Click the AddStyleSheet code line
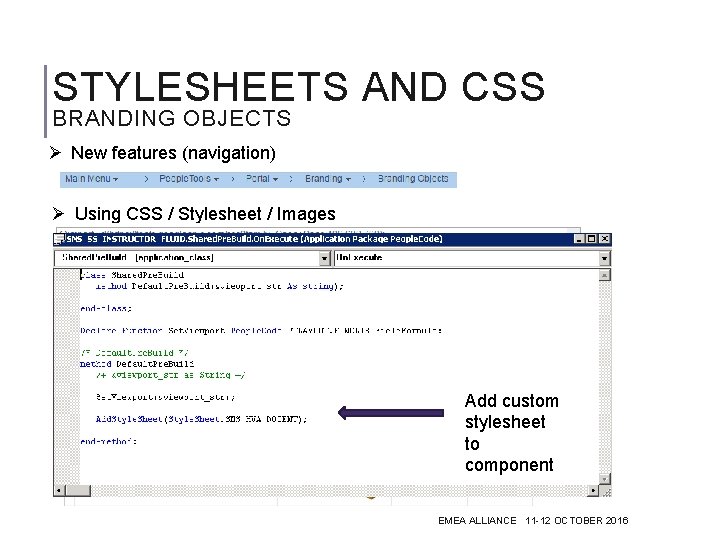The height and width of the screenshot is (540, 720). 201,419
